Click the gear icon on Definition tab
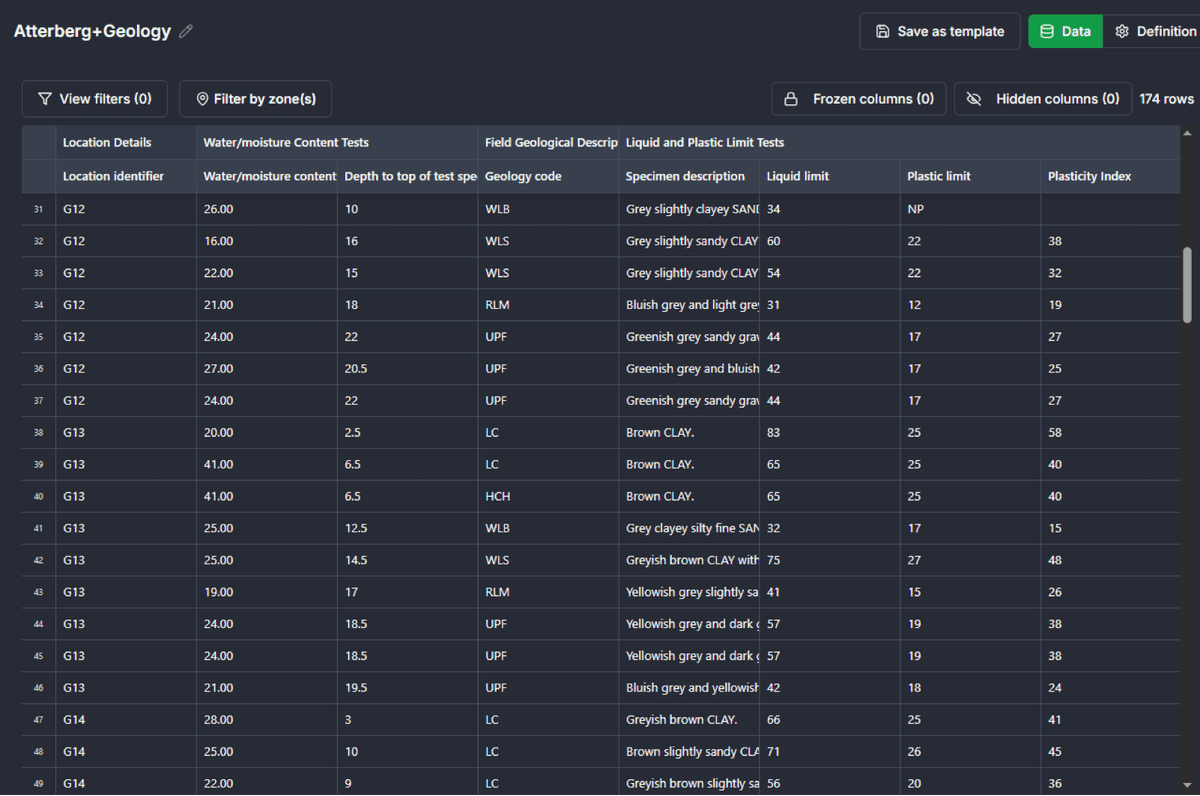The height and width of the screenshot is (796, 1200). pyautogui.click(x=1122, y=31)
